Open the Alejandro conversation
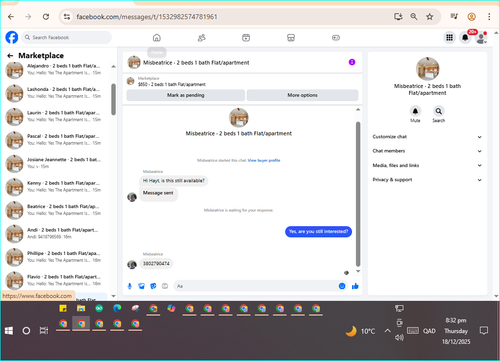This screenshot has width=500, height=361. [x=58, y=69]
